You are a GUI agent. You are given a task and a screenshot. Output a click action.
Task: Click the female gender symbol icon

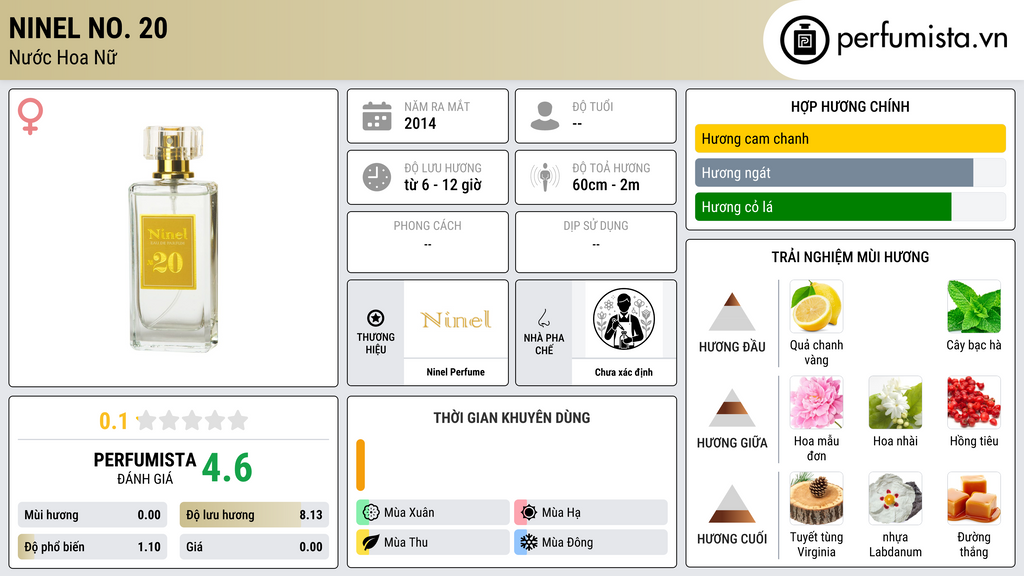(30, 116)
